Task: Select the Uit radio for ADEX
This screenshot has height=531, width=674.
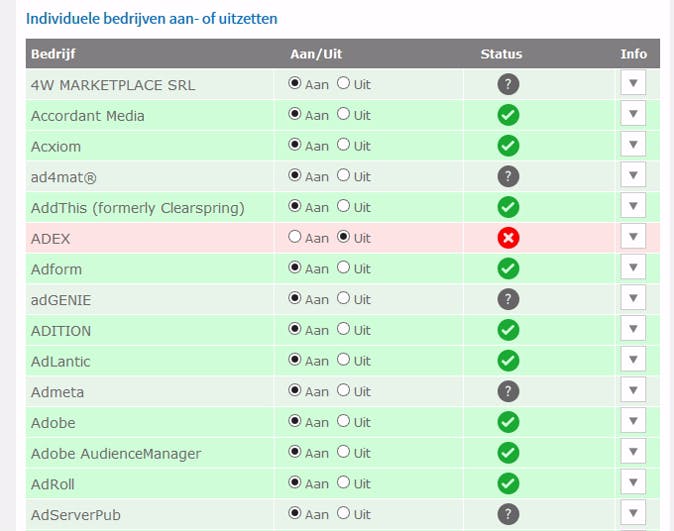Action: [343, 236]
